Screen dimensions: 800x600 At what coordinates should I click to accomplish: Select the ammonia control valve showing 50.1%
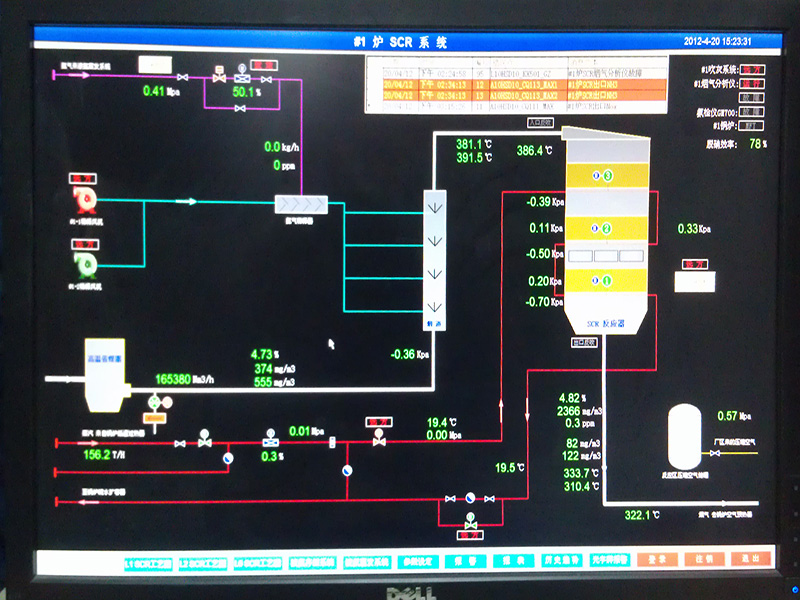point(241,76)
